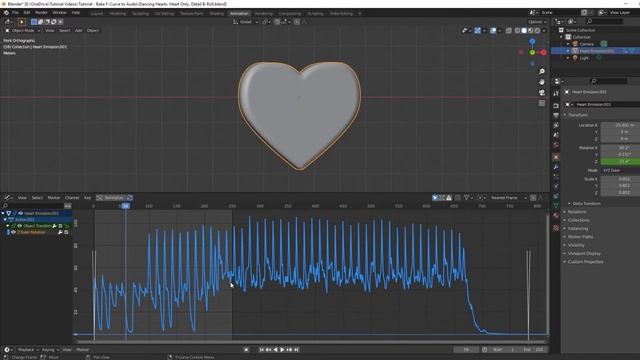Open the Window menu
640x360 pixels.
point(60,13)
